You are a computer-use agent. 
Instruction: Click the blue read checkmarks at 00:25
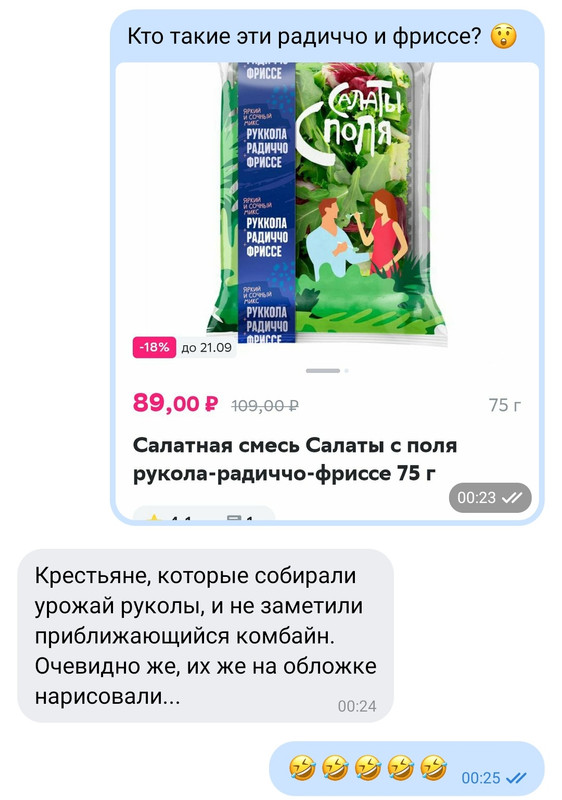tap(516, 778)
